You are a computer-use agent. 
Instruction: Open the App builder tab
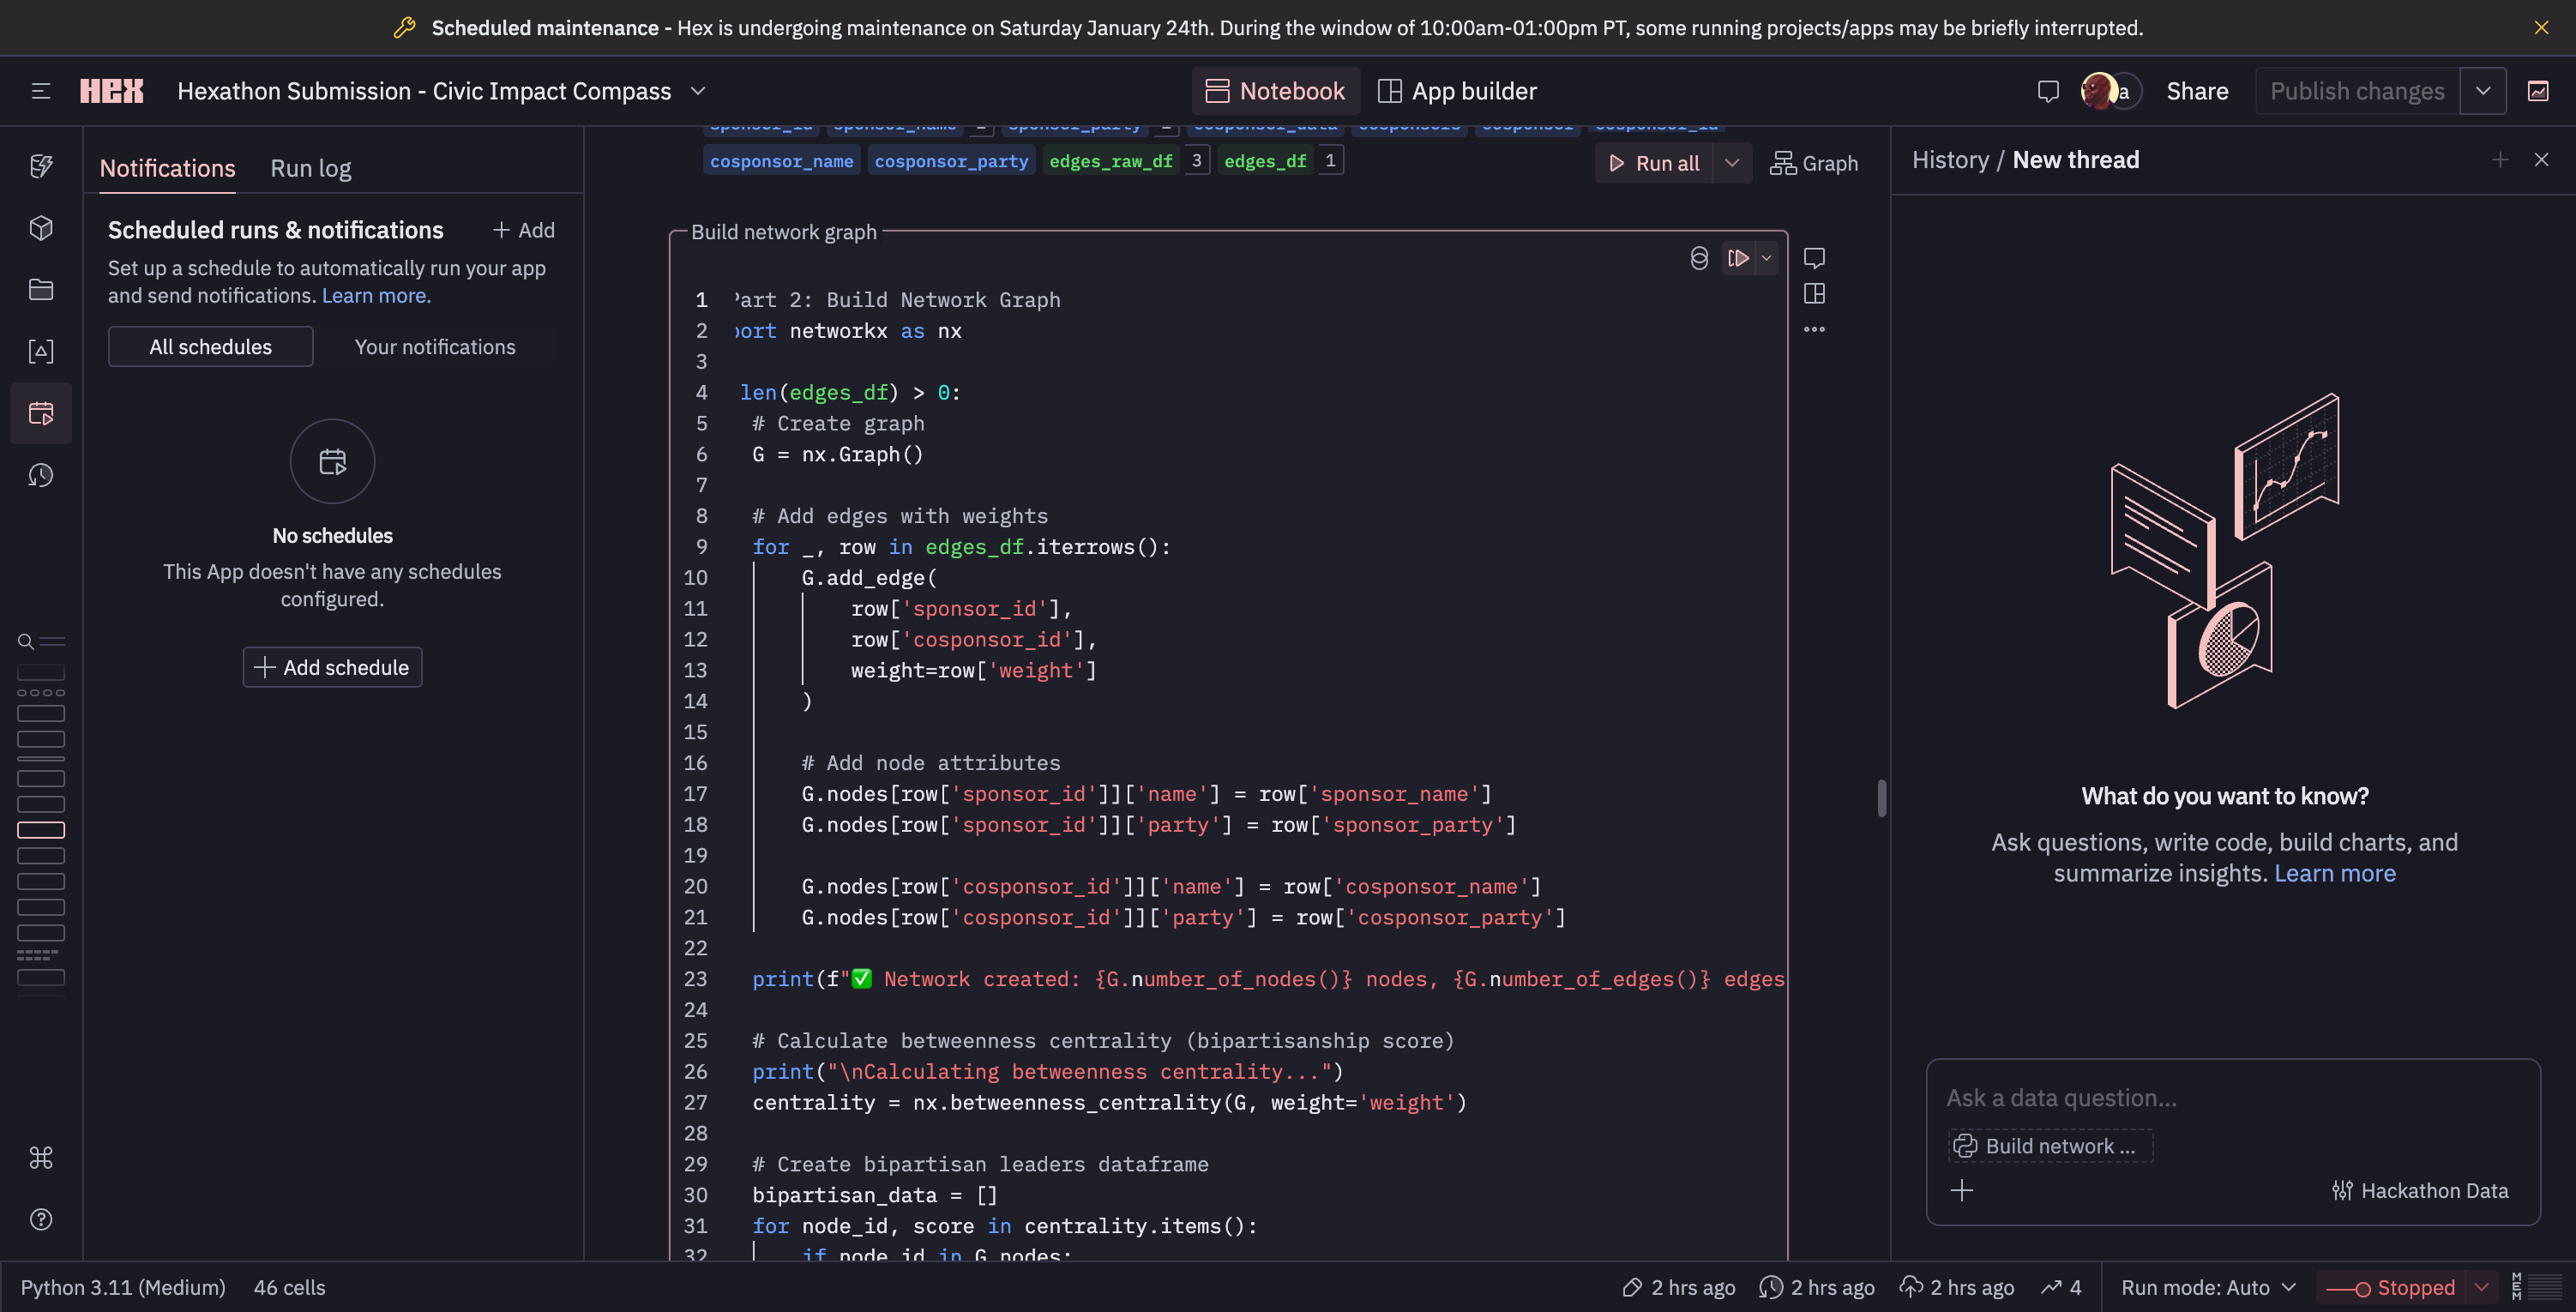pyautogui.click(x=1457, y=91)
